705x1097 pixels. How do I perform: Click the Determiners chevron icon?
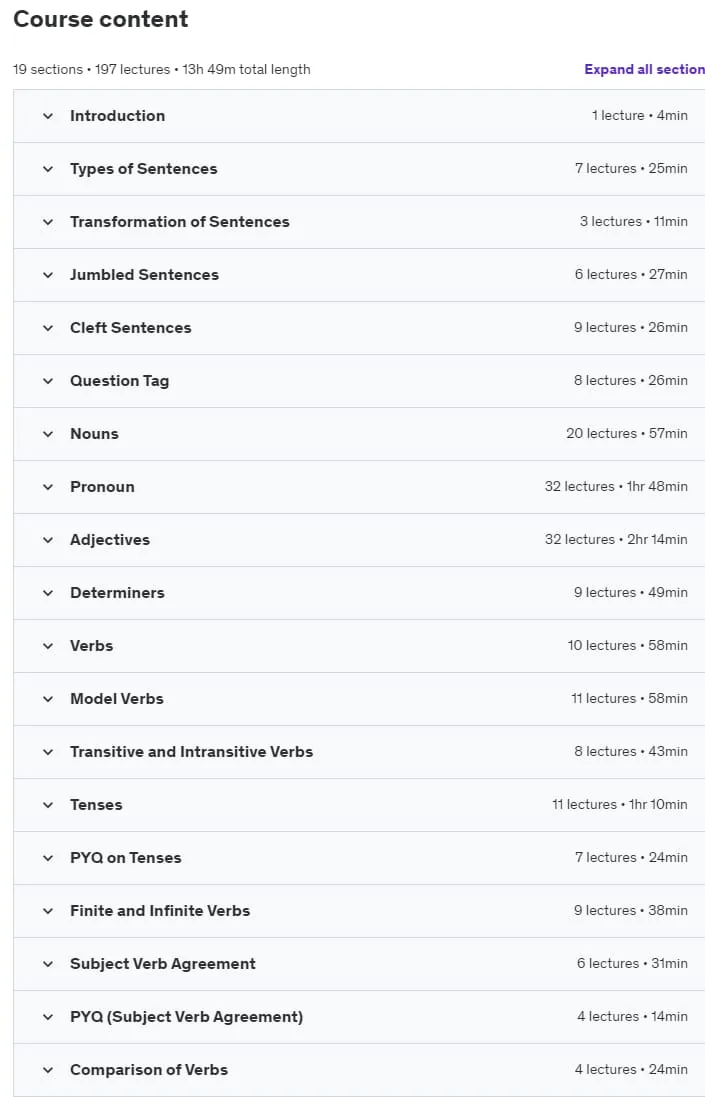[x=48, y=593]
